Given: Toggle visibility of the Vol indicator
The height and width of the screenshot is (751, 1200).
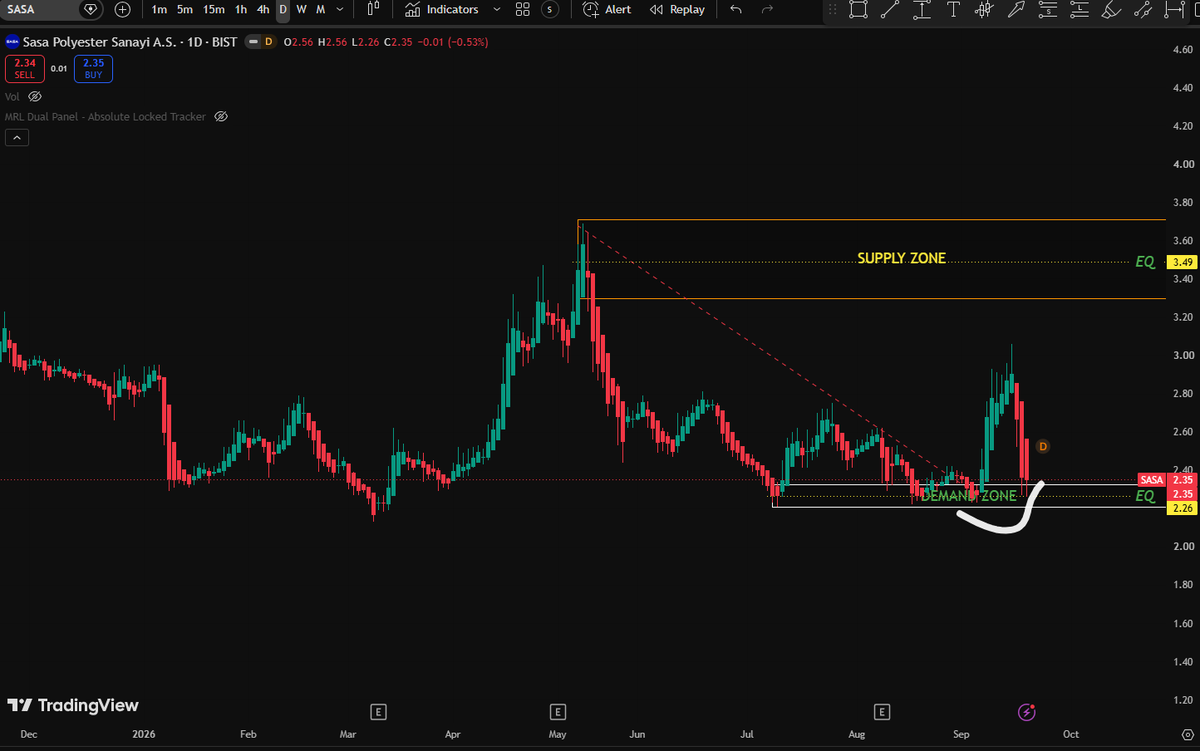Looking at the screenshot, I should pyautogui.click(x=35, y=97).
